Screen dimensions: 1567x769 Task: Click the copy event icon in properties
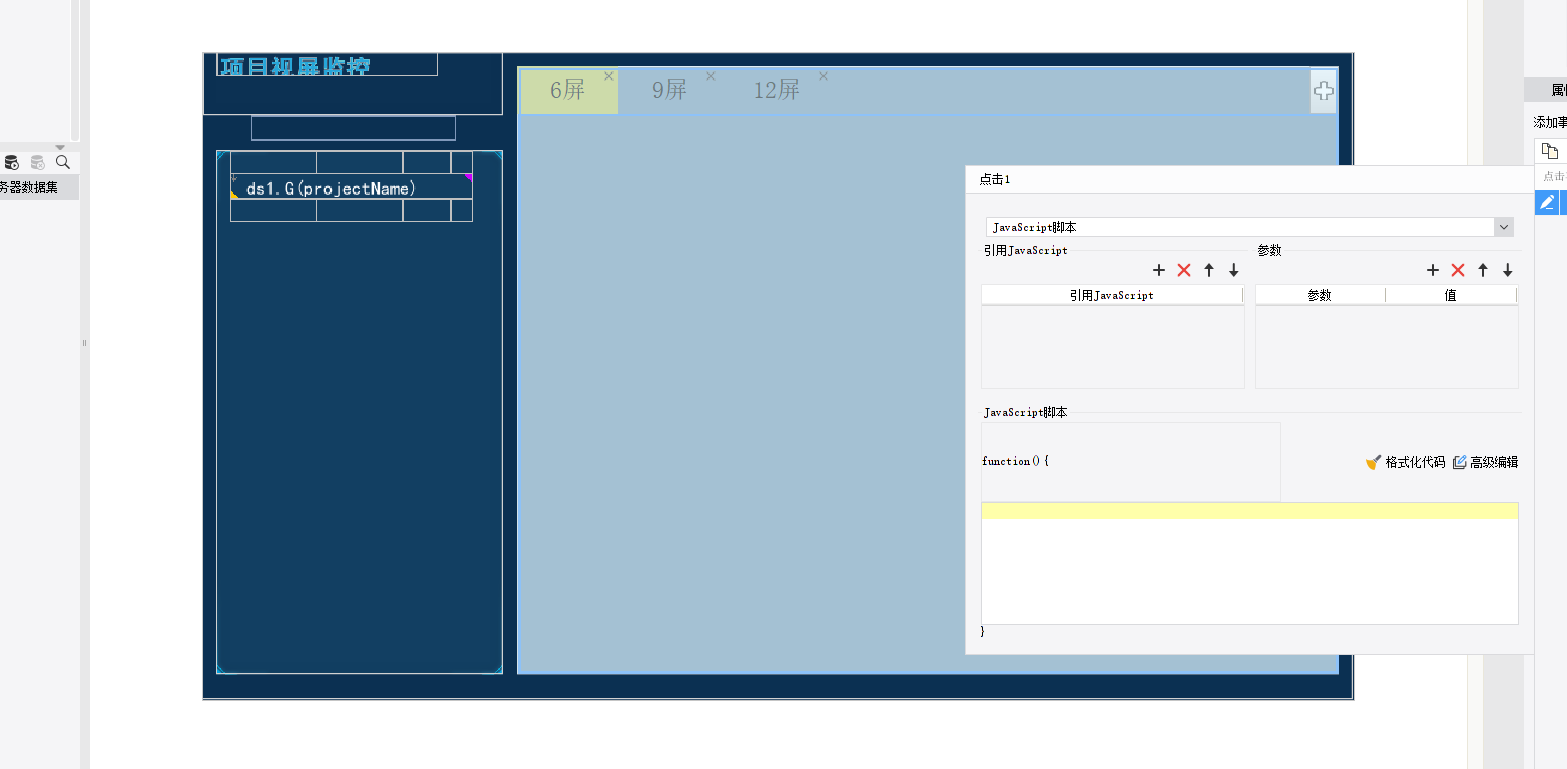pos(1549,151)
